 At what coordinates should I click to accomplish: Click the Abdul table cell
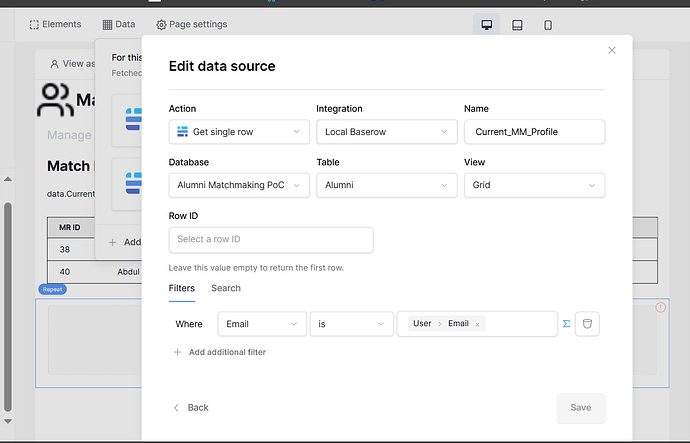pyautogui.click(x=128, y=272)
